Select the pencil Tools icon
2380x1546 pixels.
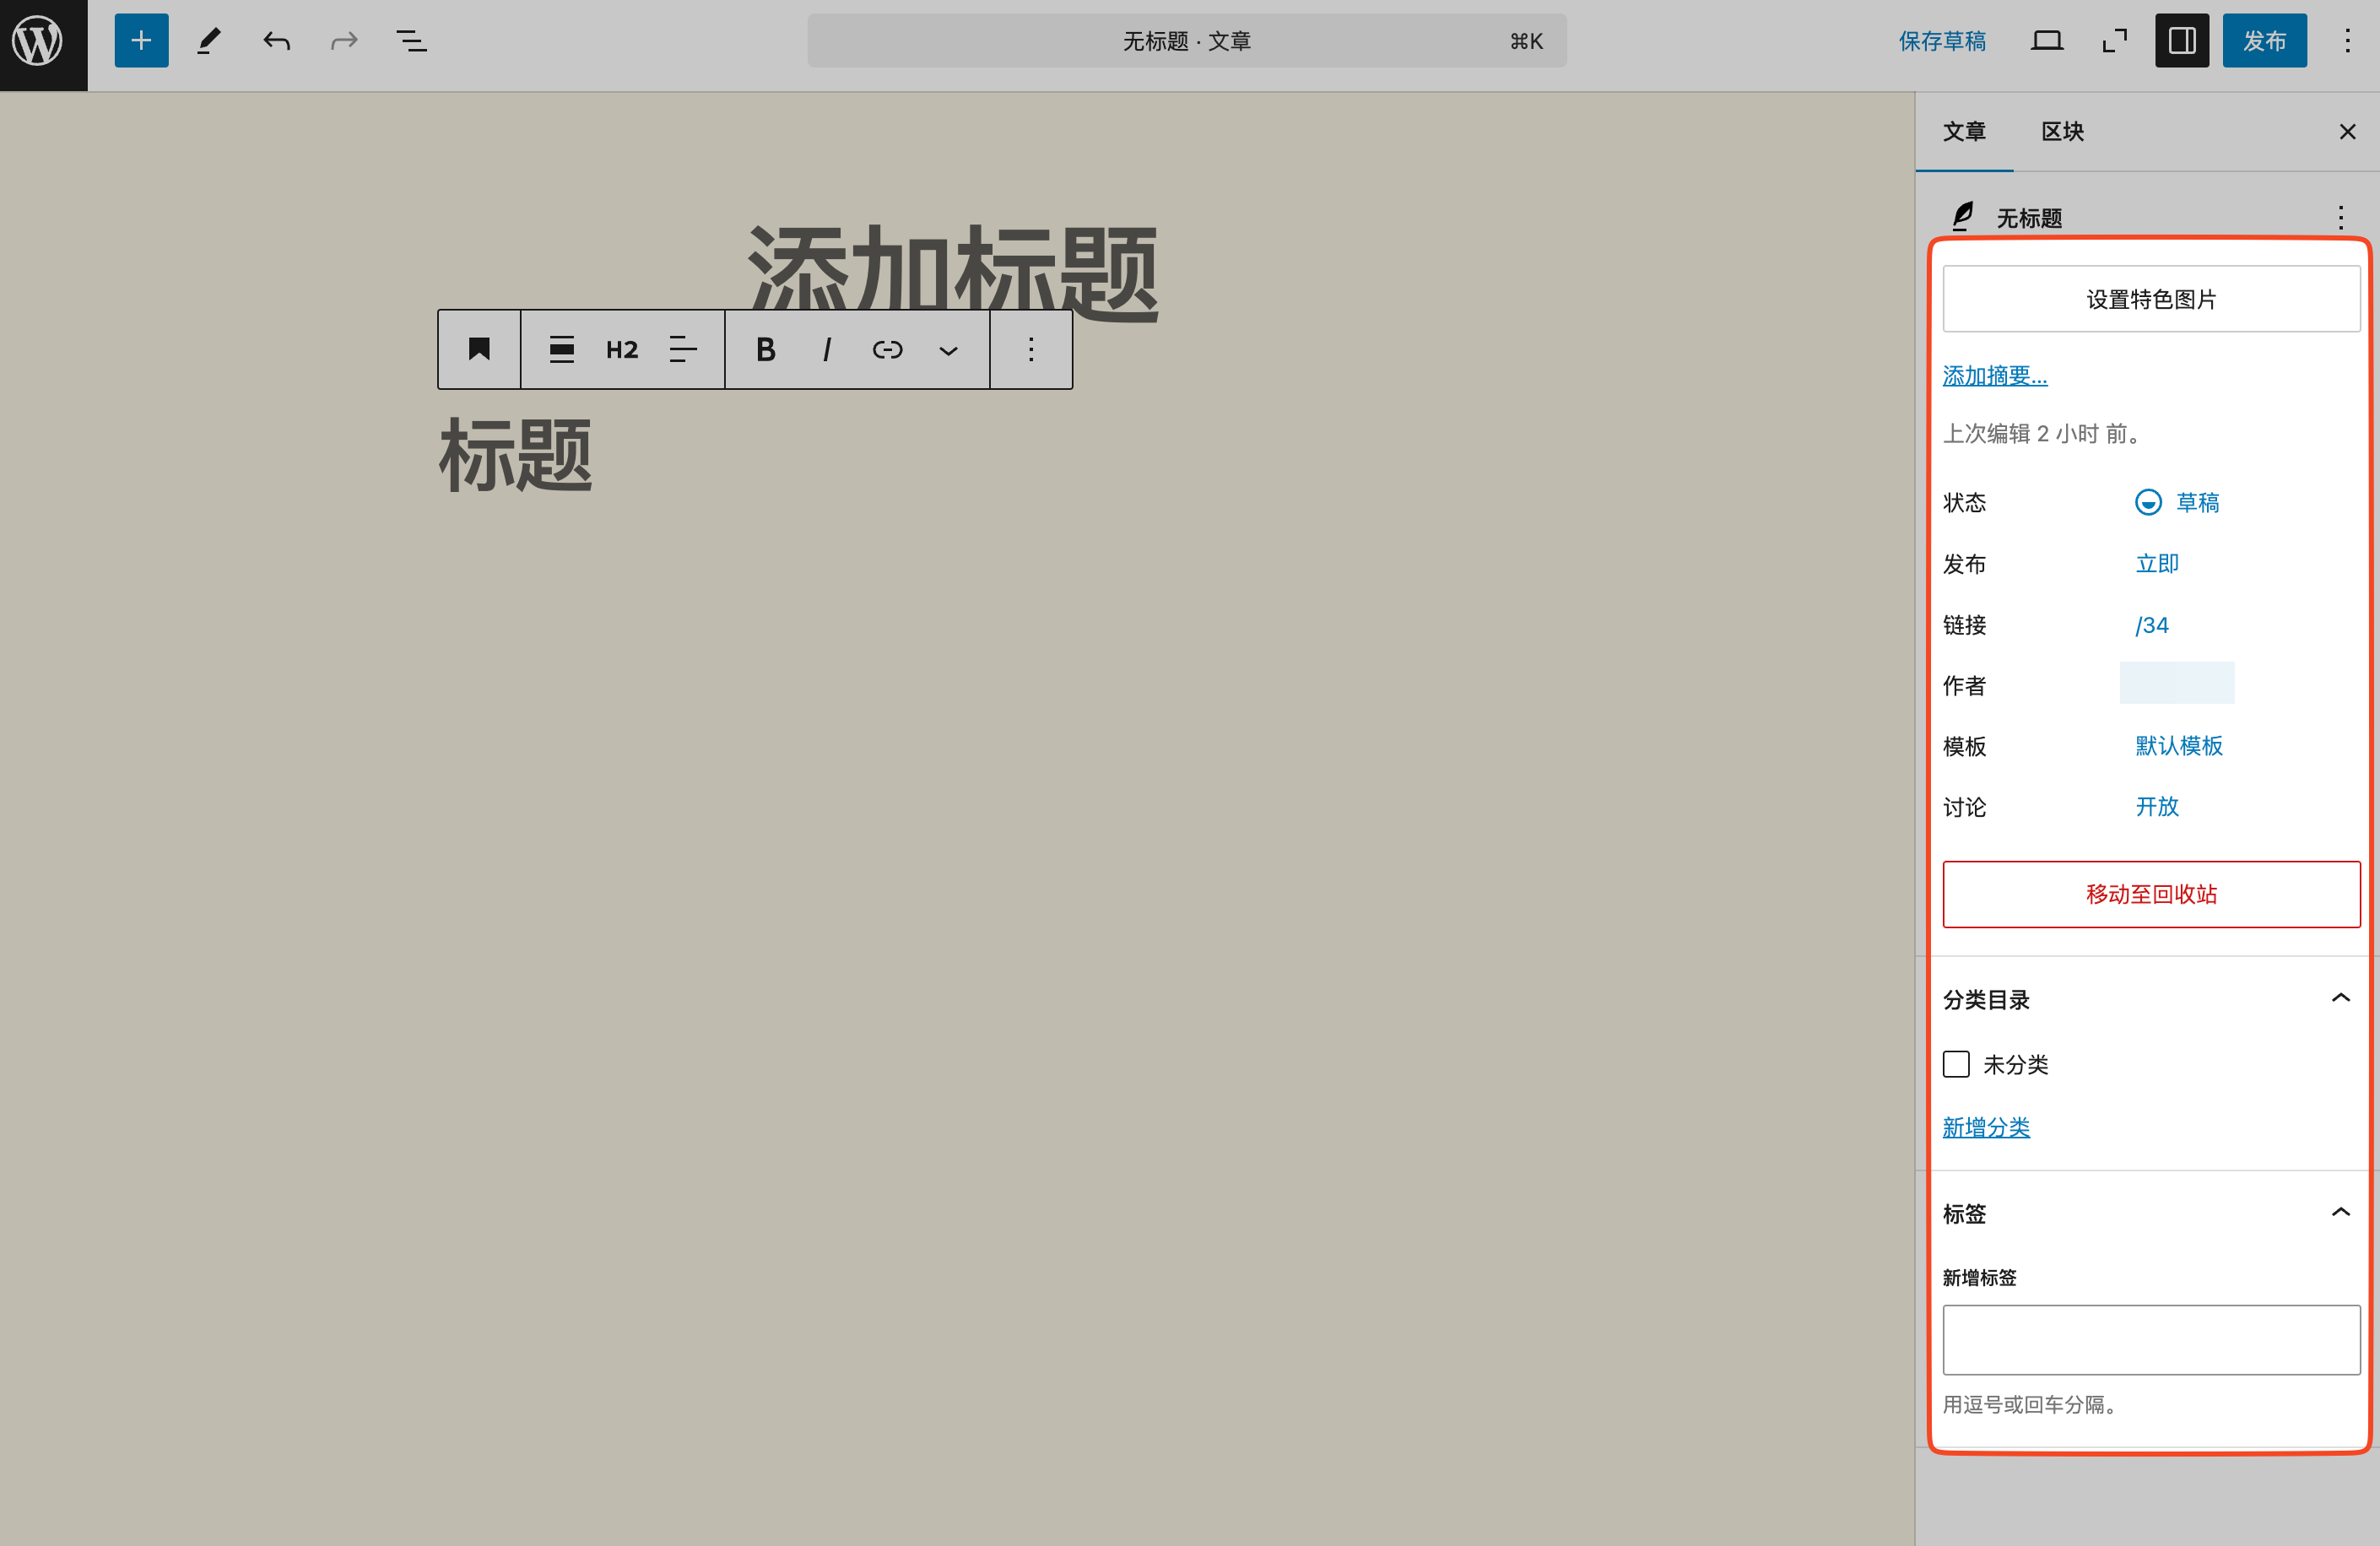(x=208, y=41)
